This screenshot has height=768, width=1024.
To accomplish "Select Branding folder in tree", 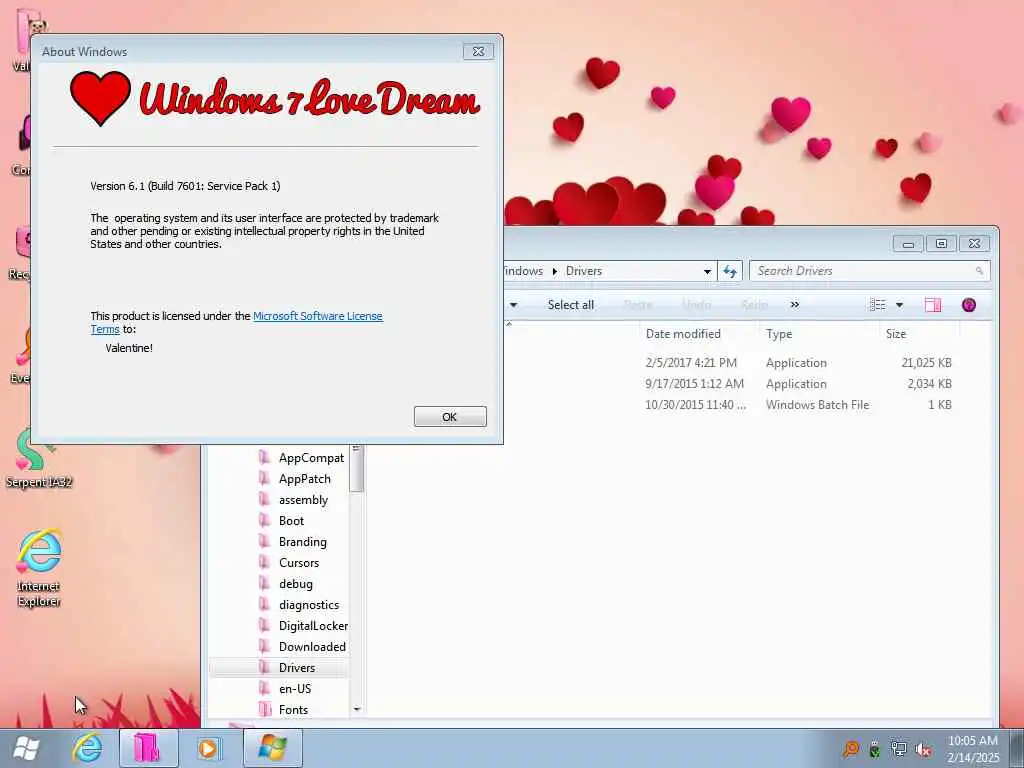I will click(302, 542).
